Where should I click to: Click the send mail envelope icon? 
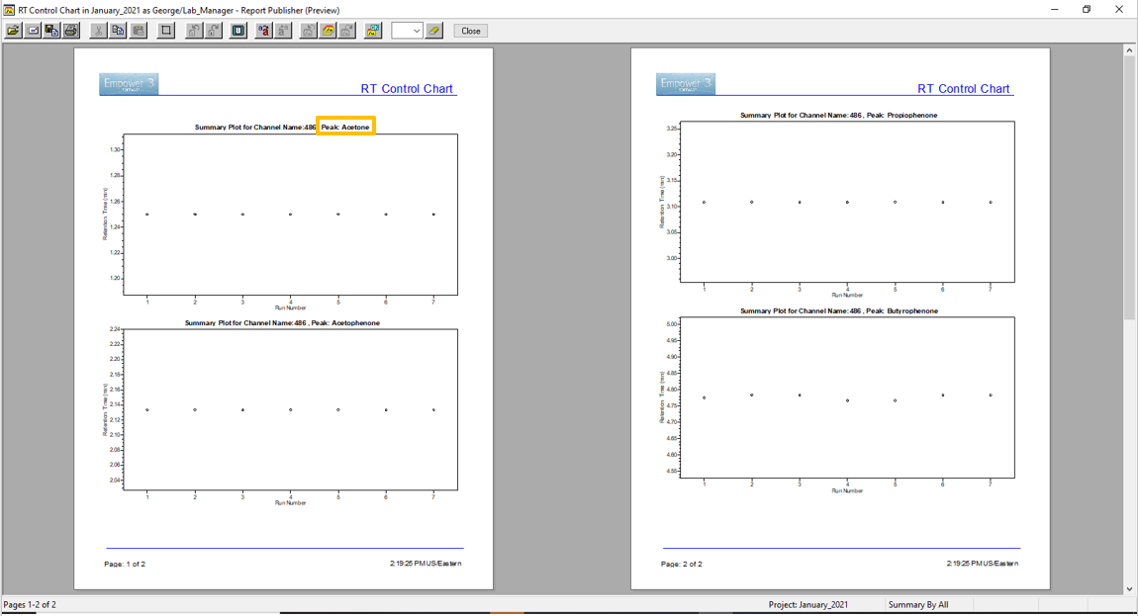pos(33,30)
